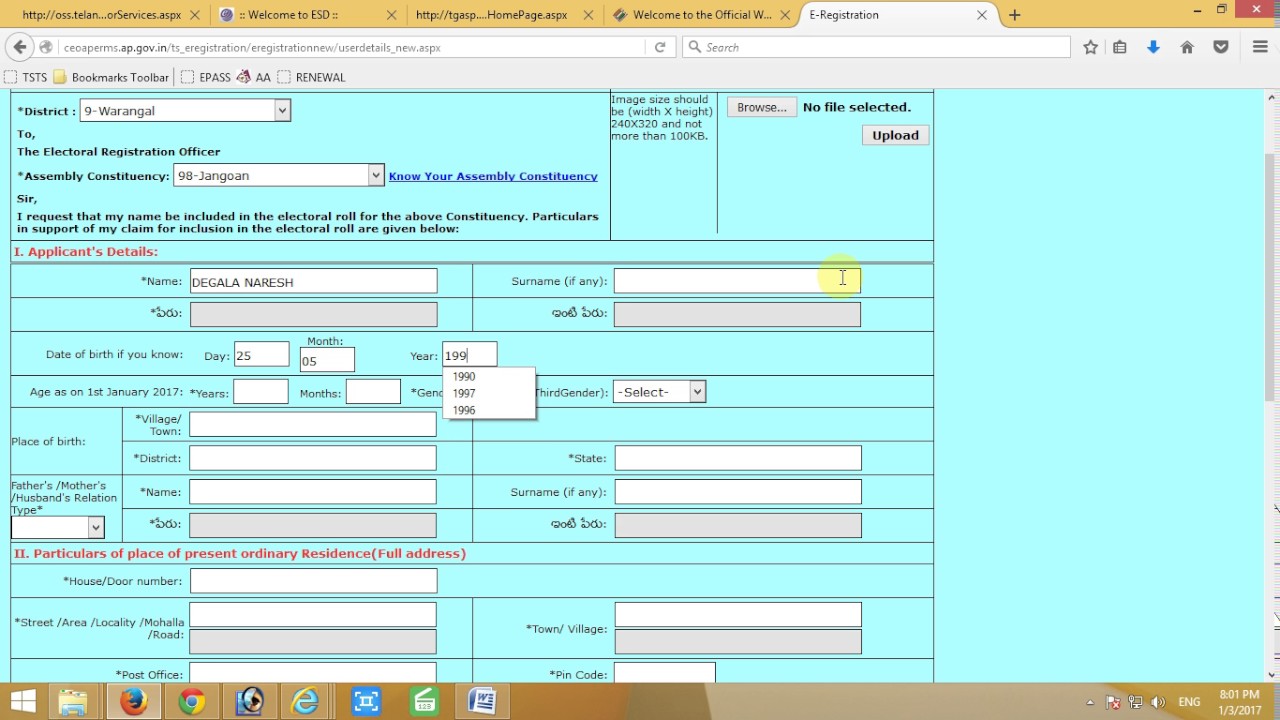The height and width of the screenshot is (720, 1280).
Task: Click the Firefox back arrow button
Action: [x=19, y=47]
